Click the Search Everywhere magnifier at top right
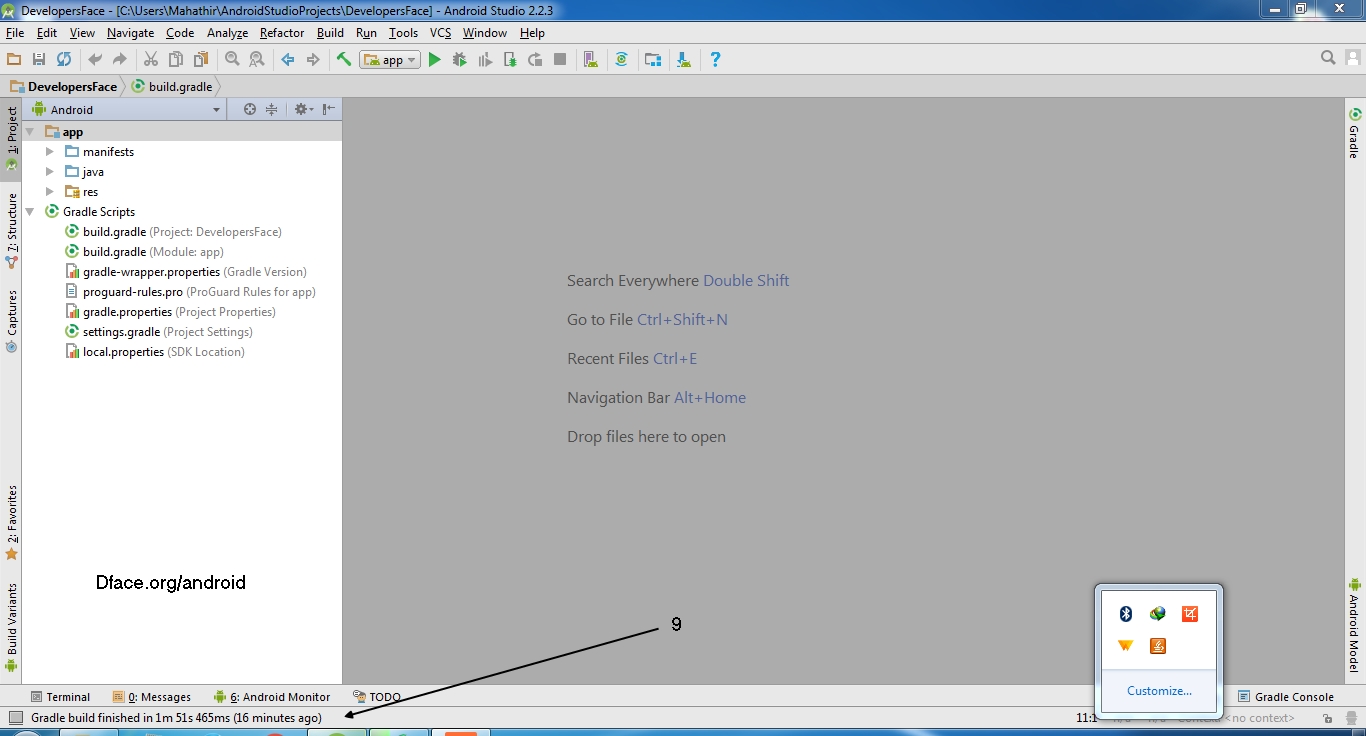 1328,58
